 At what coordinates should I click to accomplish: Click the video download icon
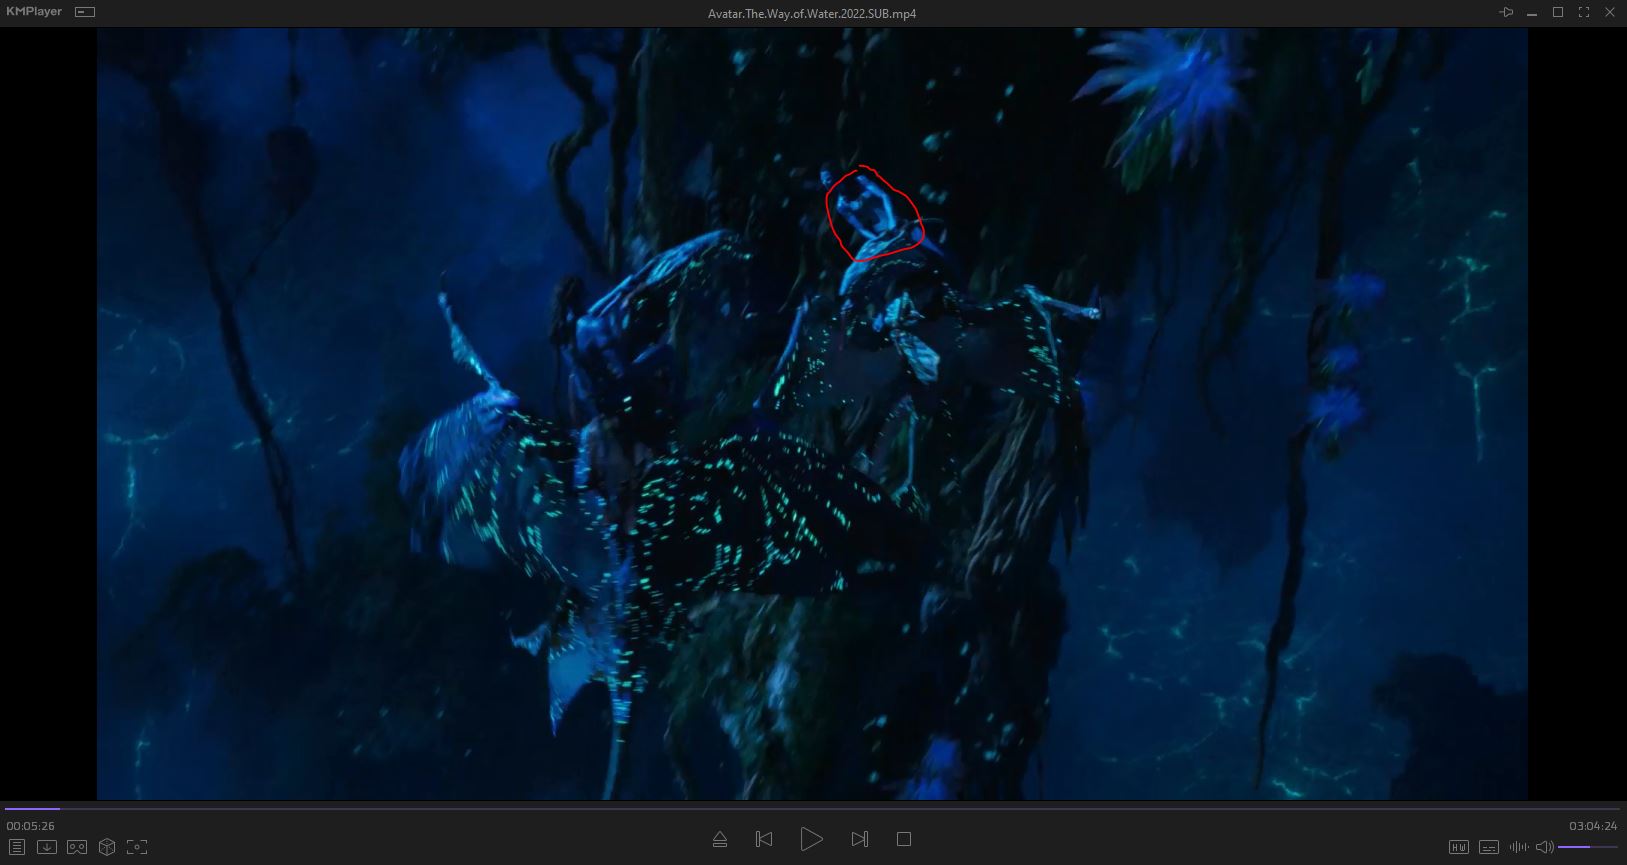point(46,847)
